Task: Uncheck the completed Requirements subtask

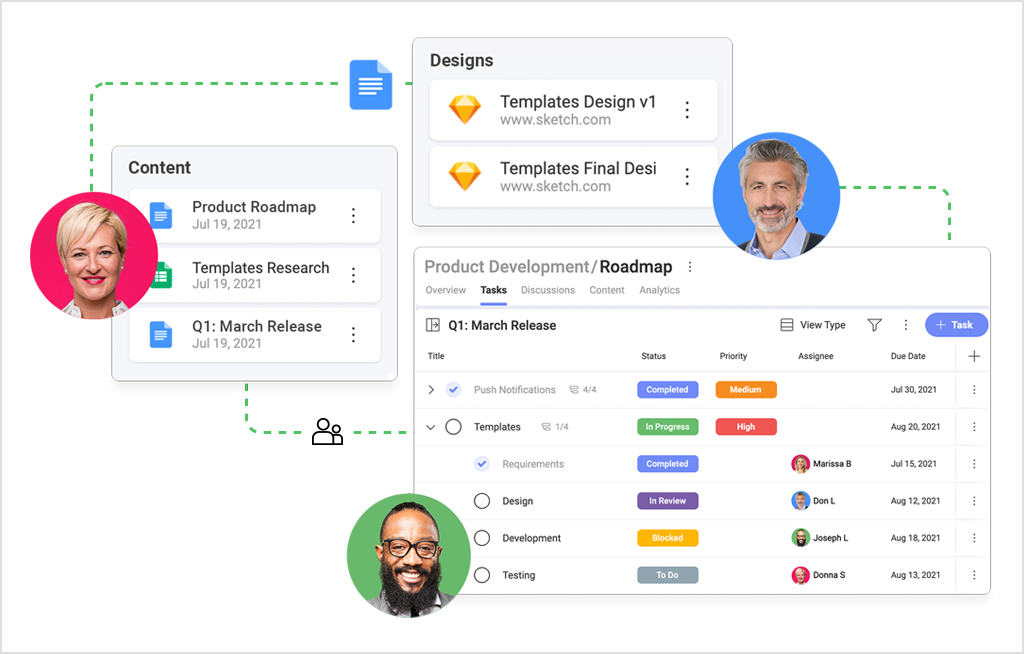Action: coord(481,463)
